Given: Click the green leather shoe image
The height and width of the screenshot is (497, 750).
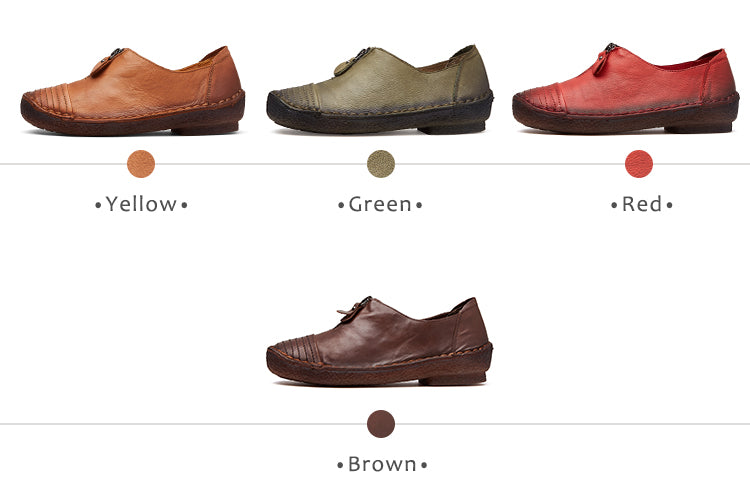Looking at the screenshot, I should click(380, 89).
